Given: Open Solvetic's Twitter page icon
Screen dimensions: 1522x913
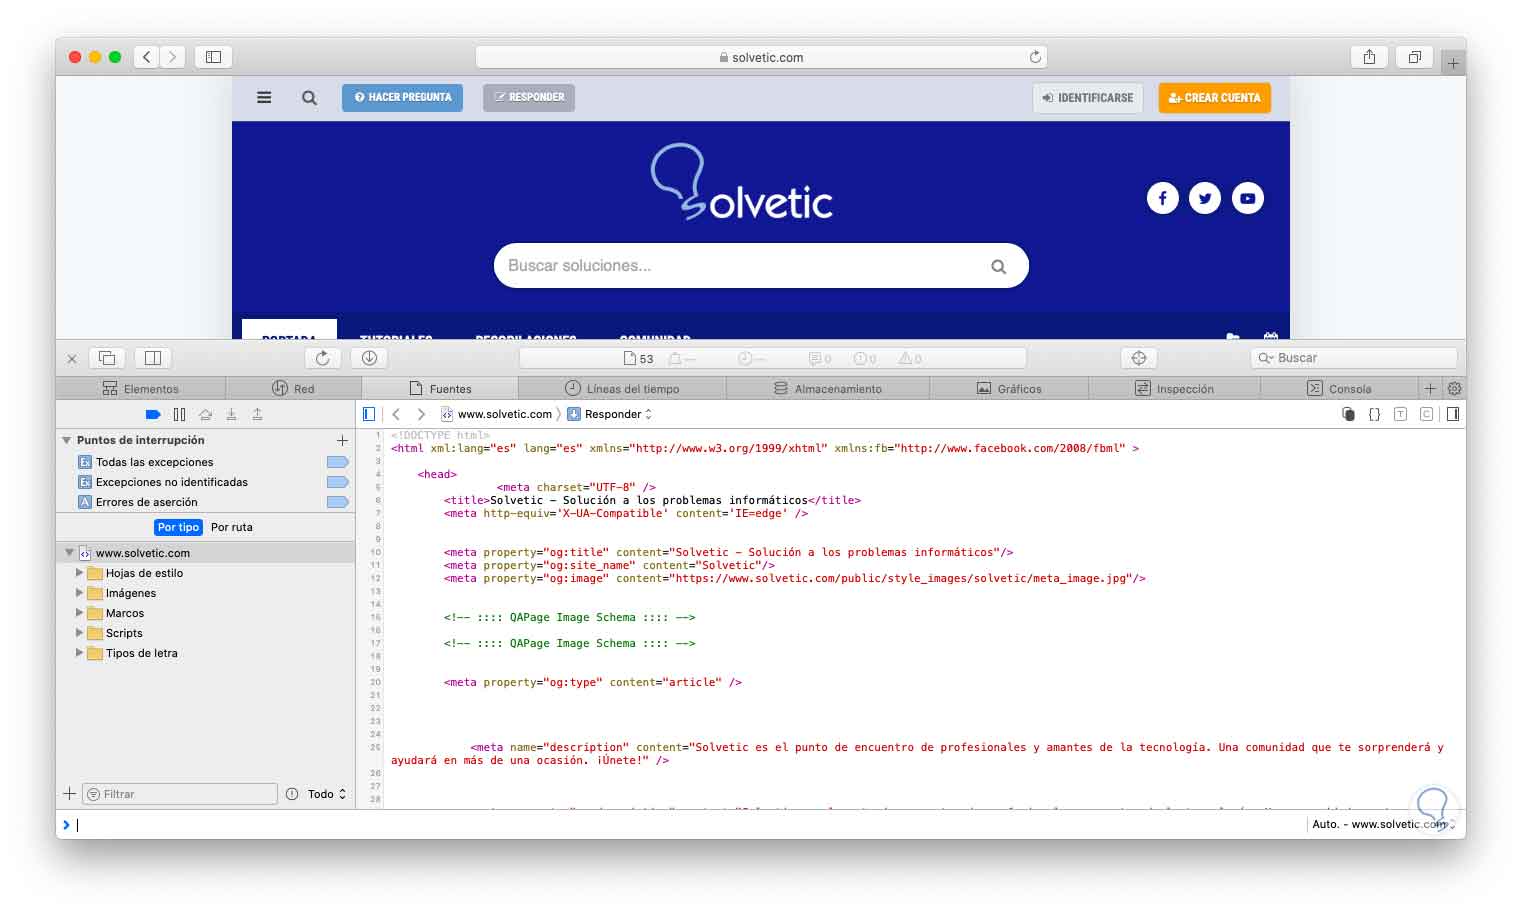Looking at the screenshot, I should point(1205,198).
